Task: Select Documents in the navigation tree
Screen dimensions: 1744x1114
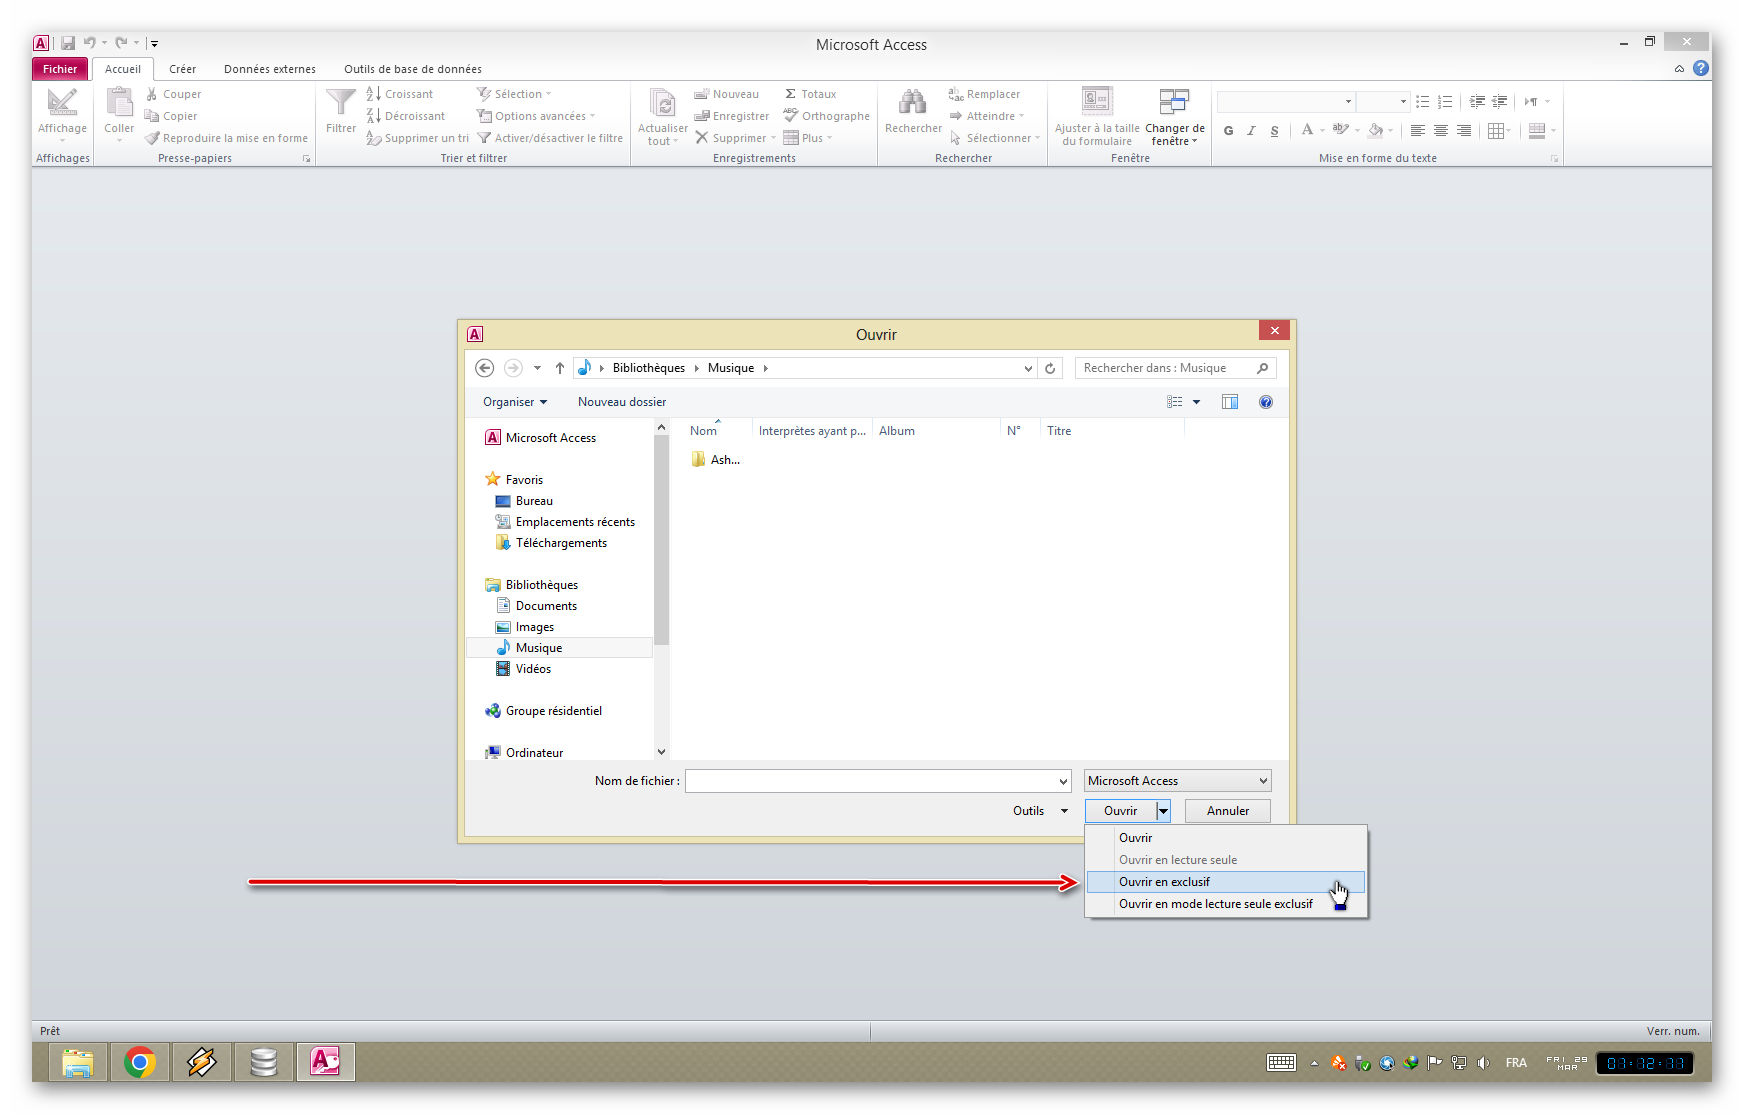Action: (x=546, y=606)
